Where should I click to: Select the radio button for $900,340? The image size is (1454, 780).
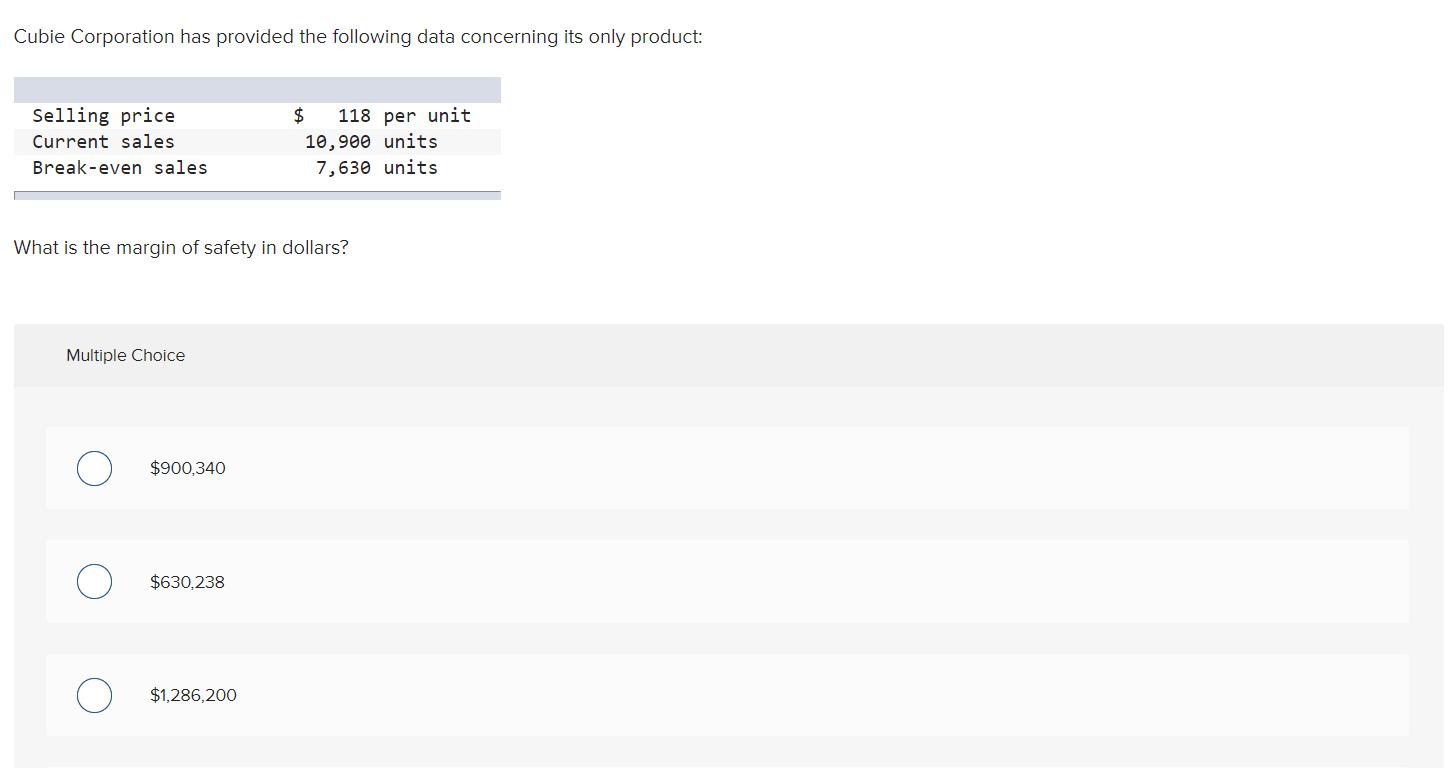[94, 468]
